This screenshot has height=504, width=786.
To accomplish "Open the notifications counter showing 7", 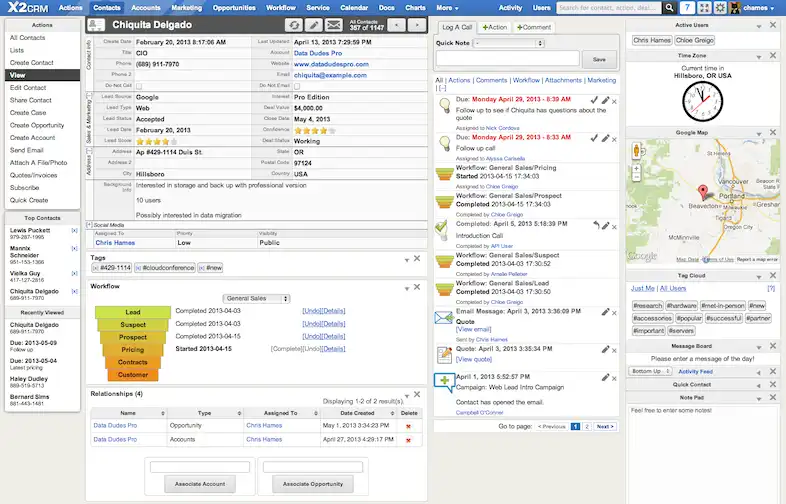I will click(x=687, y=8).
